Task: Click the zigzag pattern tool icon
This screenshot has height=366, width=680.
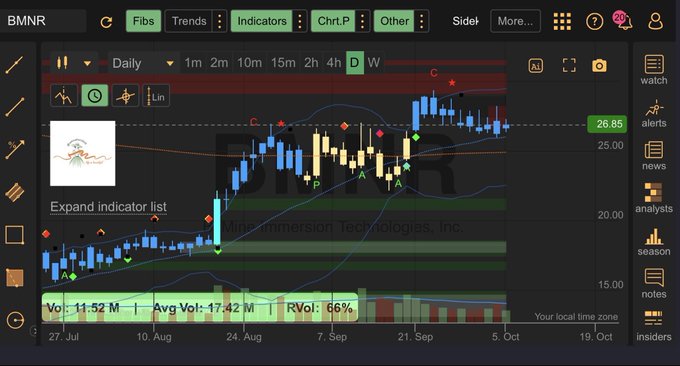Action: (x=64, y=96)
